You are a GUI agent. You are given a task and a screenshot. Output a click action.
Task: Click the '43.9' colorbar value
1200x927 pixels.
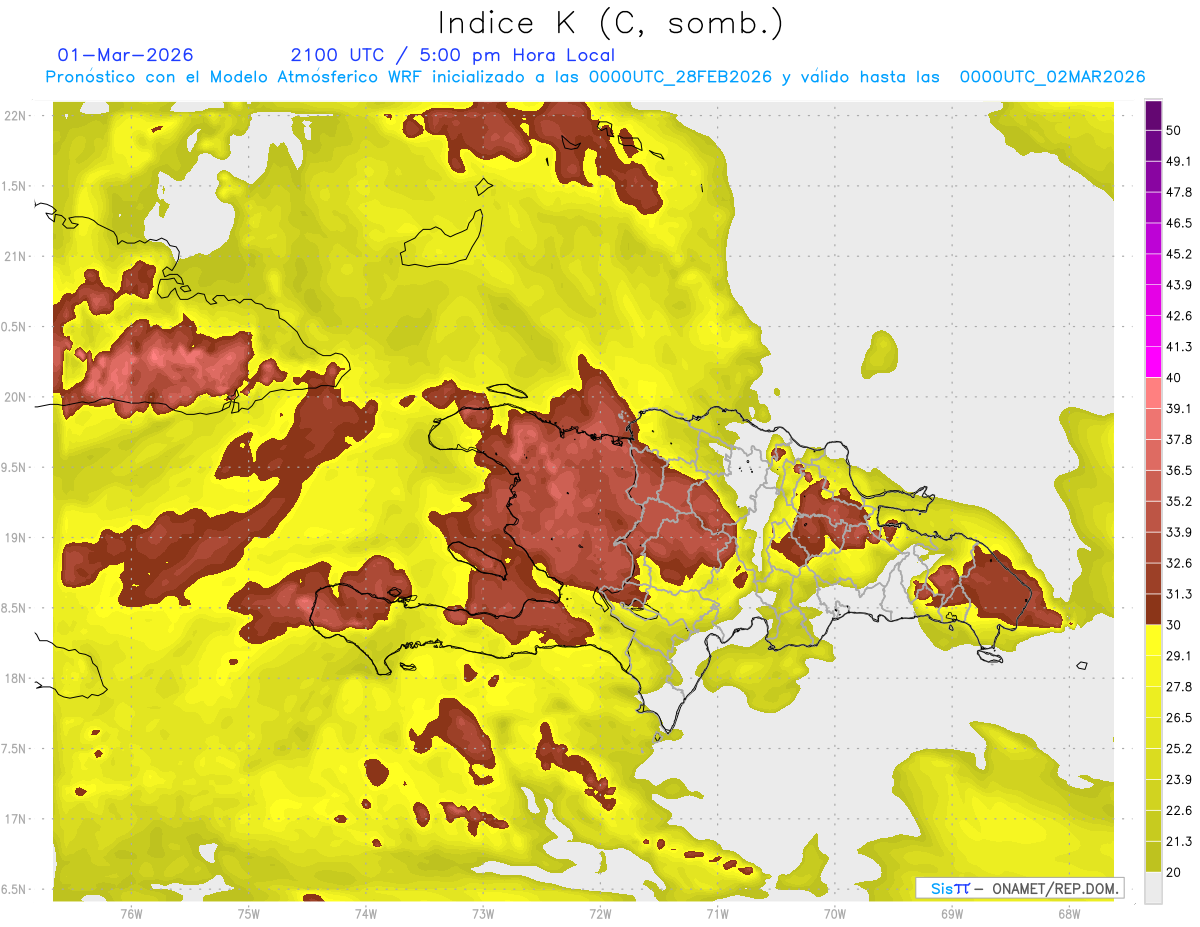[1179, 285]
